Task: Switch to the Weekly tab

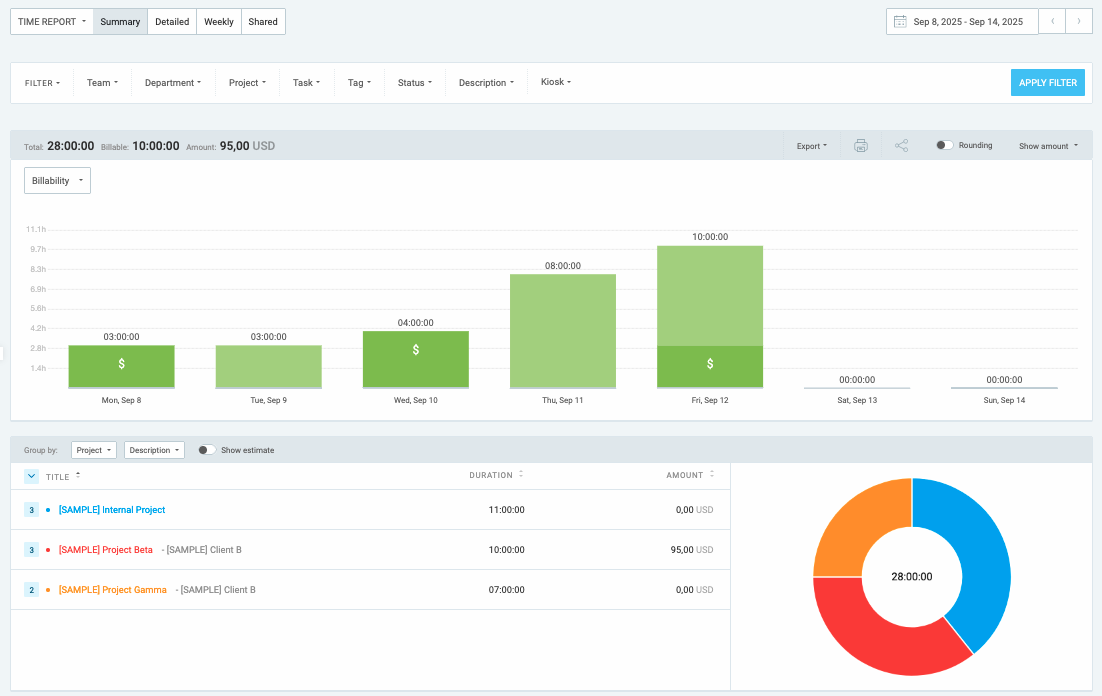Action: (219, 22)
